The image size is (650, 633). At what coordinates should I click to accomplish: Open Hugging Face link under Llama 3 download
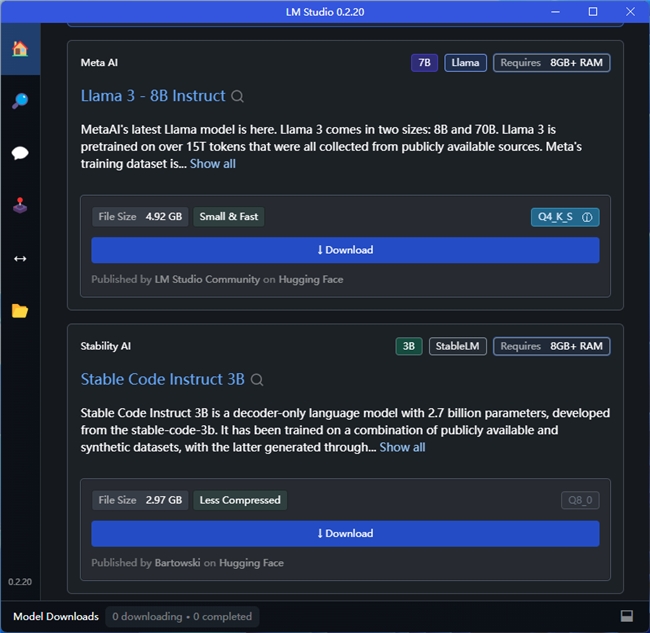click(x=311, y=279)
